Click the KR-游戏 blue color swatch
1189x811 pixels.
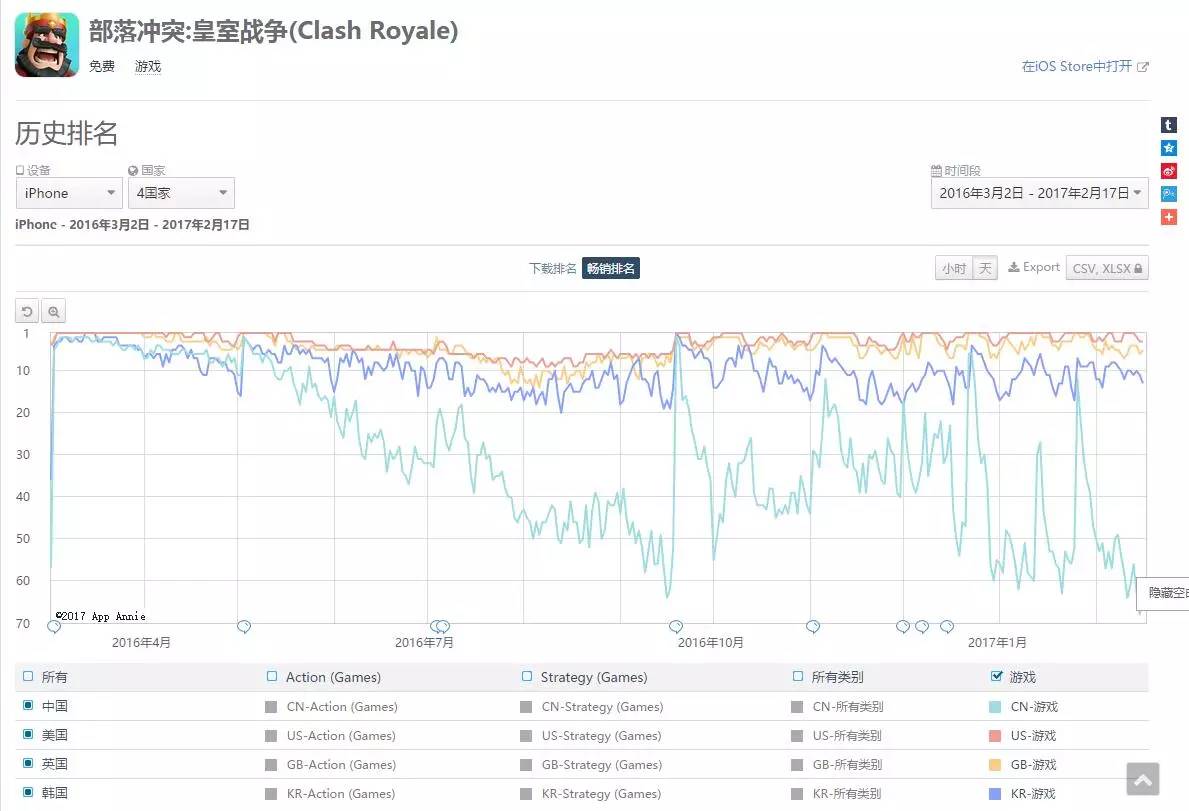996,794
